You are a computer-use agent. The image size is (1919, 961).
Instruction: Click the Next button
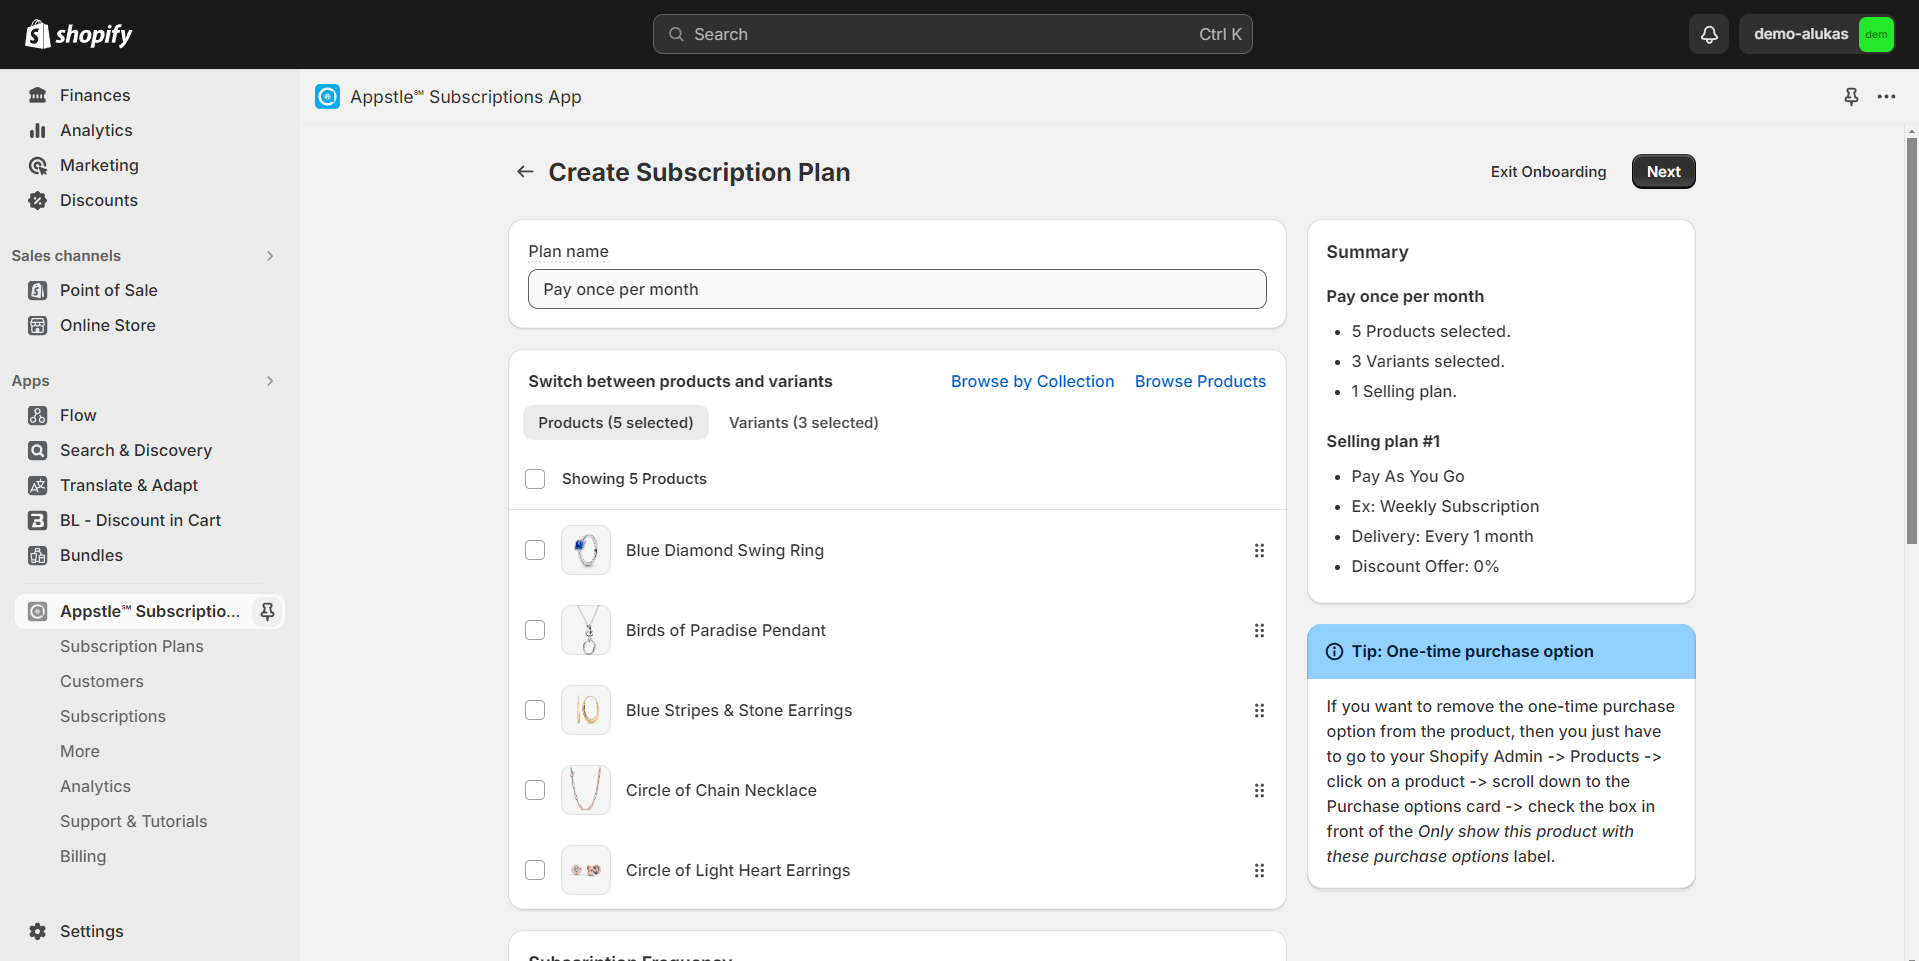[x=1663, y=172]
